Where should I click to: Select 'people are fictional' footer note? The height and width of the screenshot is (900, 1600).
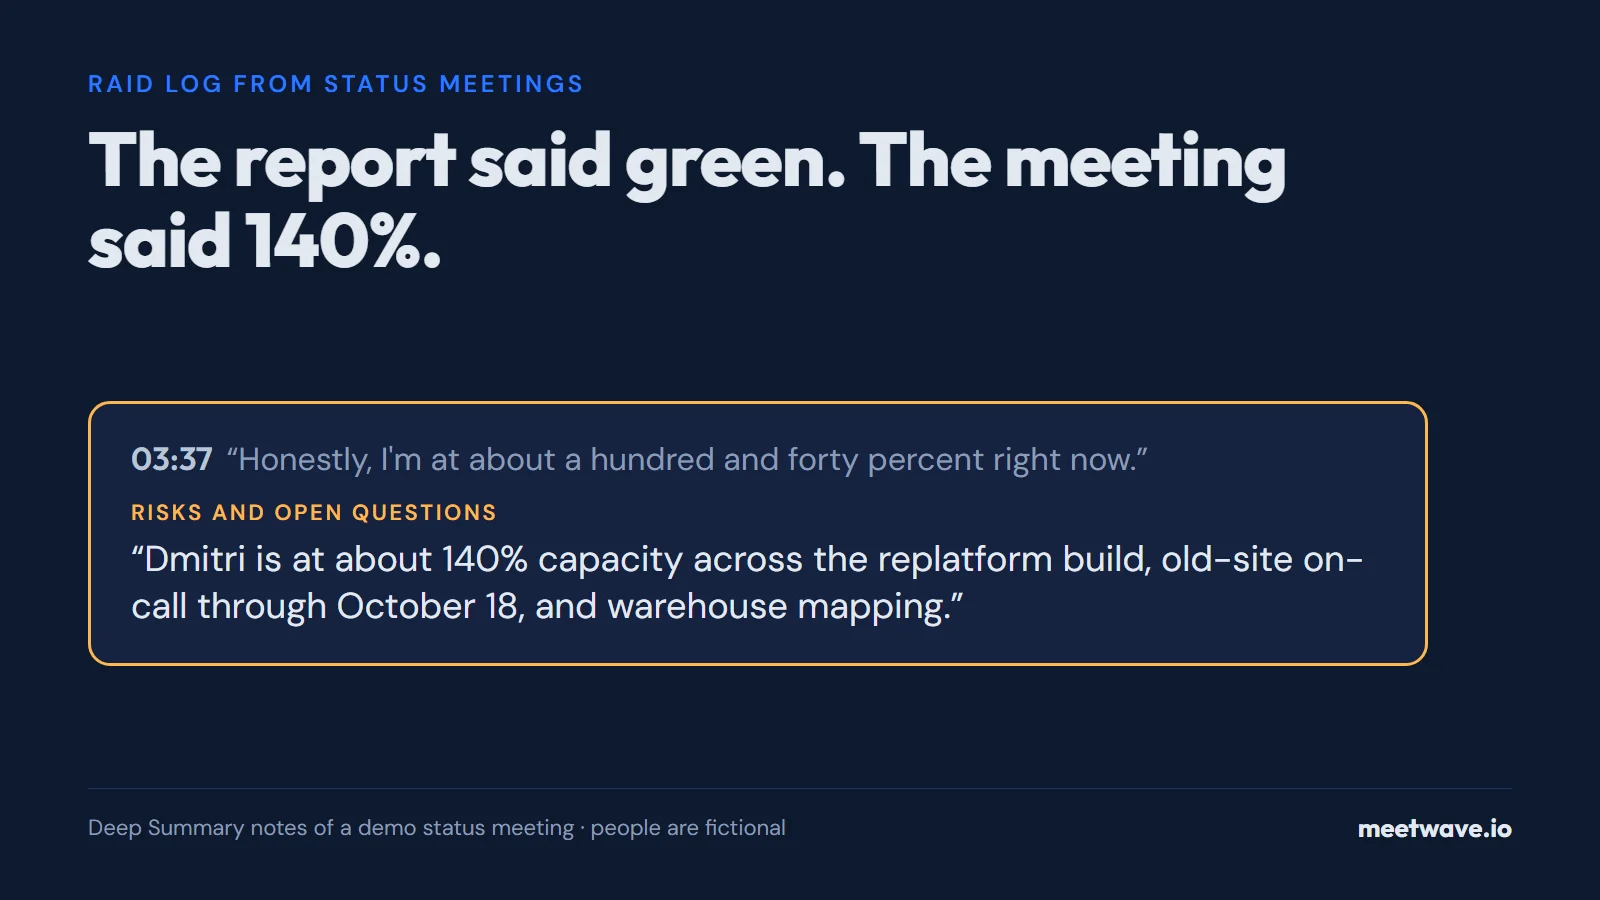688,828
